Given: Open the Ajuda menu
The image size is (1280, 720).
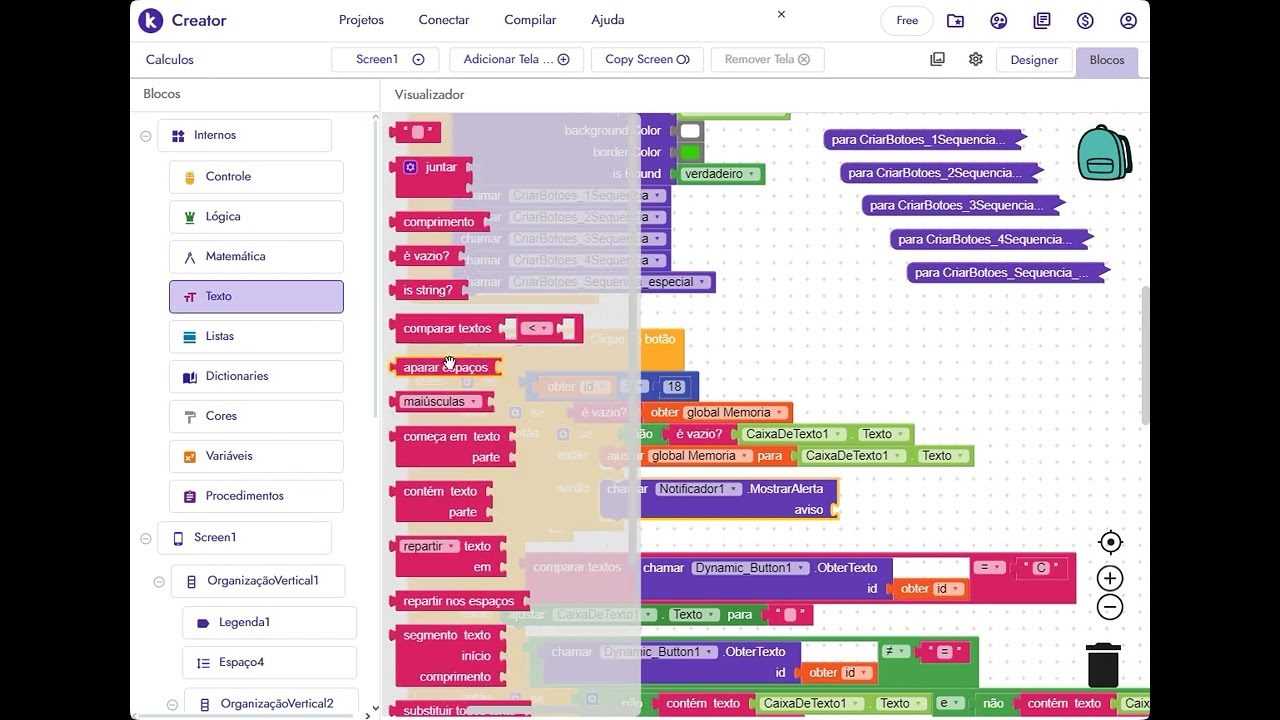Looking at the screenshot, I should click(x=608, y=20).
